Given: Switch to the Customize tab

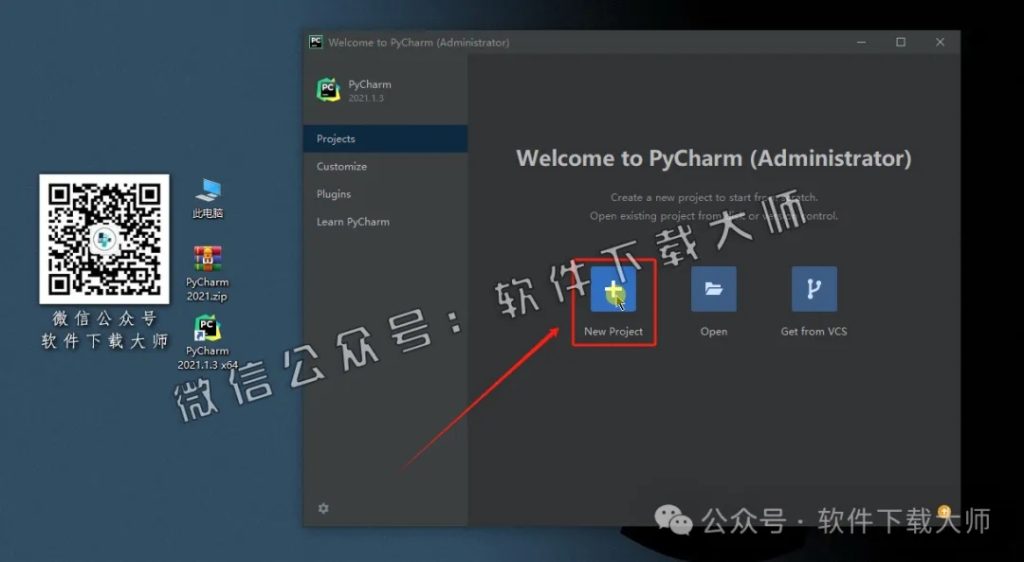Looking at the screenshot, I should 385,166.
